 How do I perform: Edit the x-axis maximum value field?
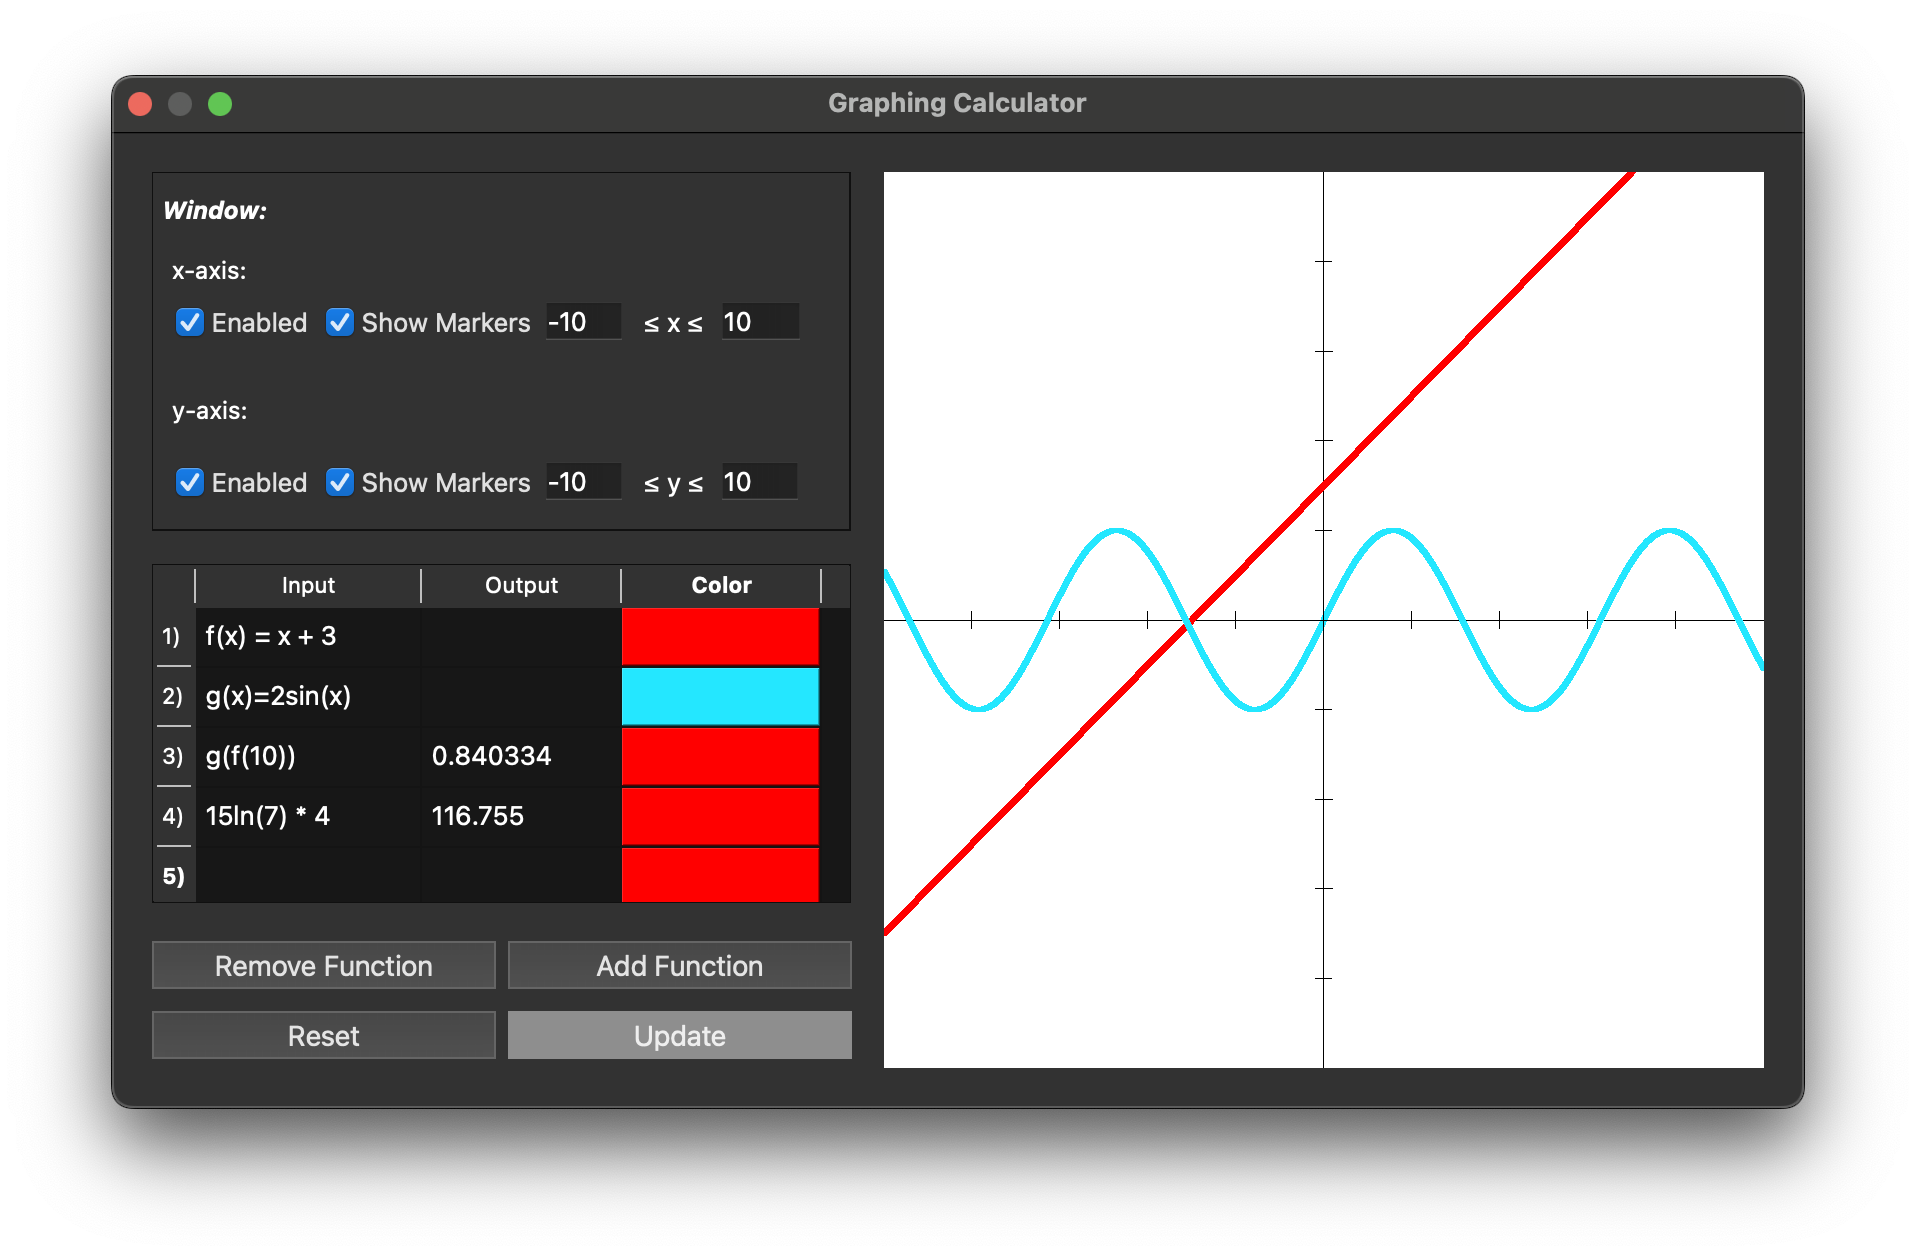759,322
